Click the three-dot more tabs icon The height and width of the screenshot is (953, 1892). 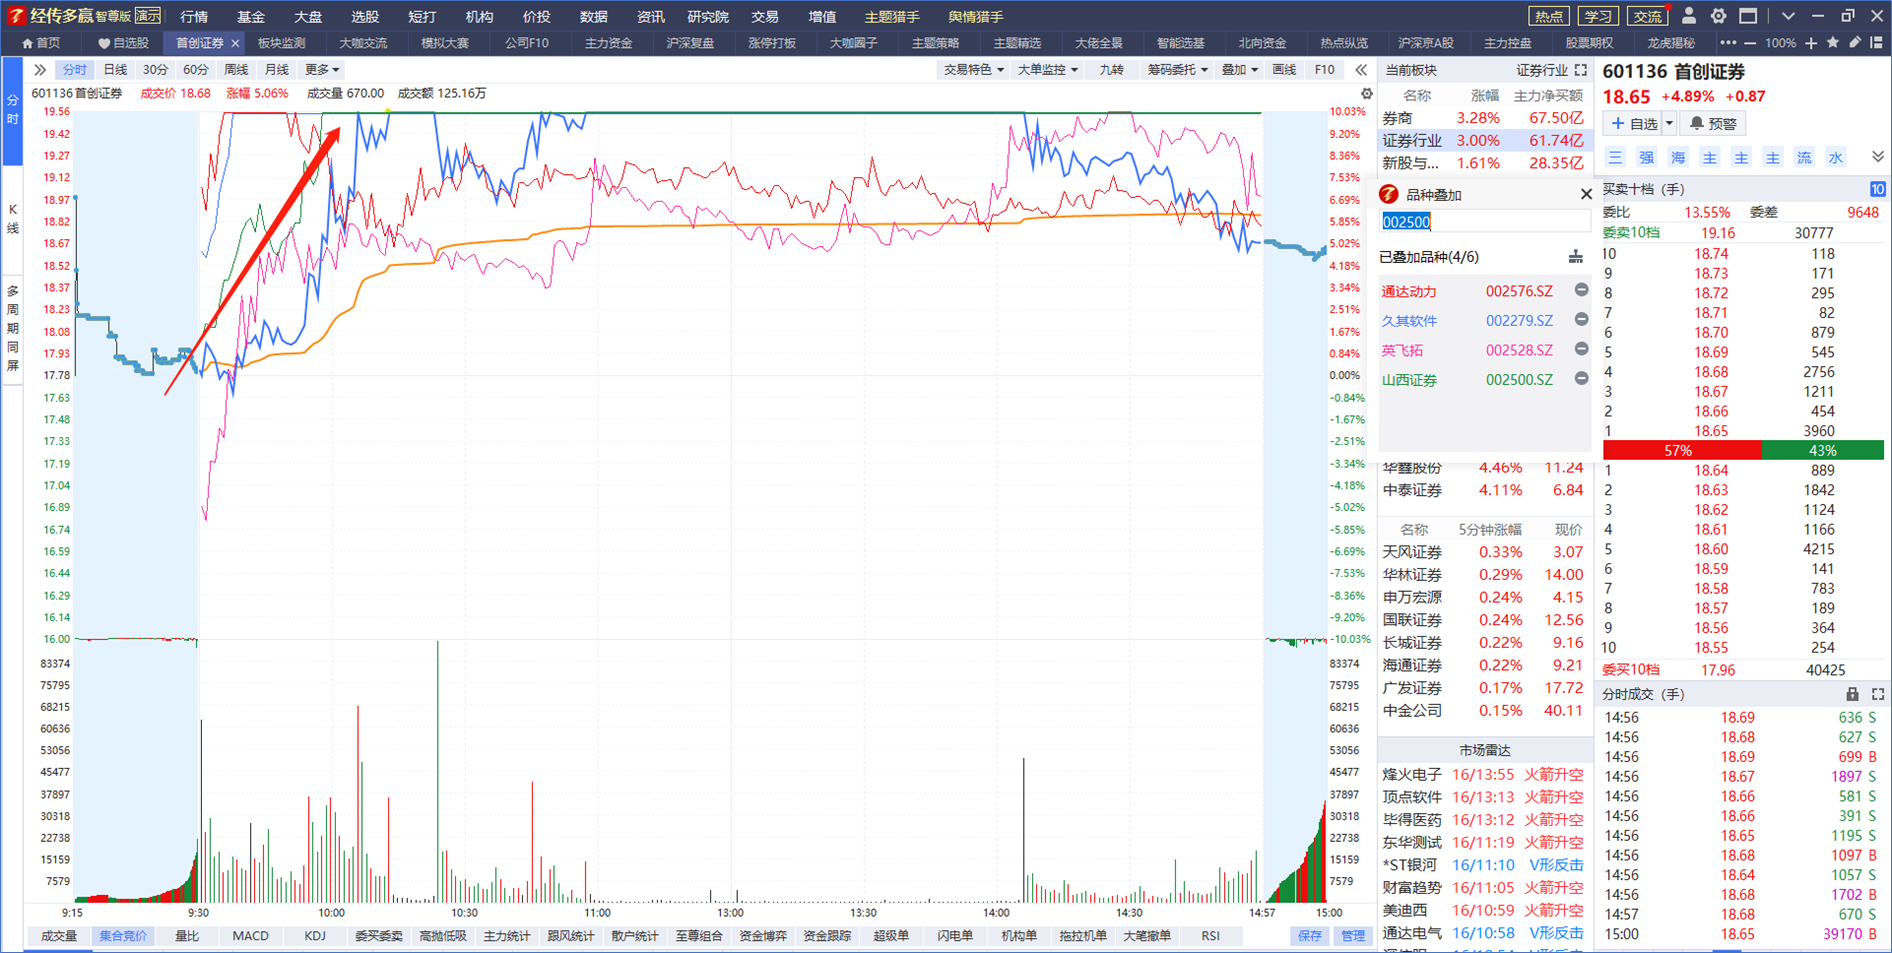click(x=1728, y=43)
